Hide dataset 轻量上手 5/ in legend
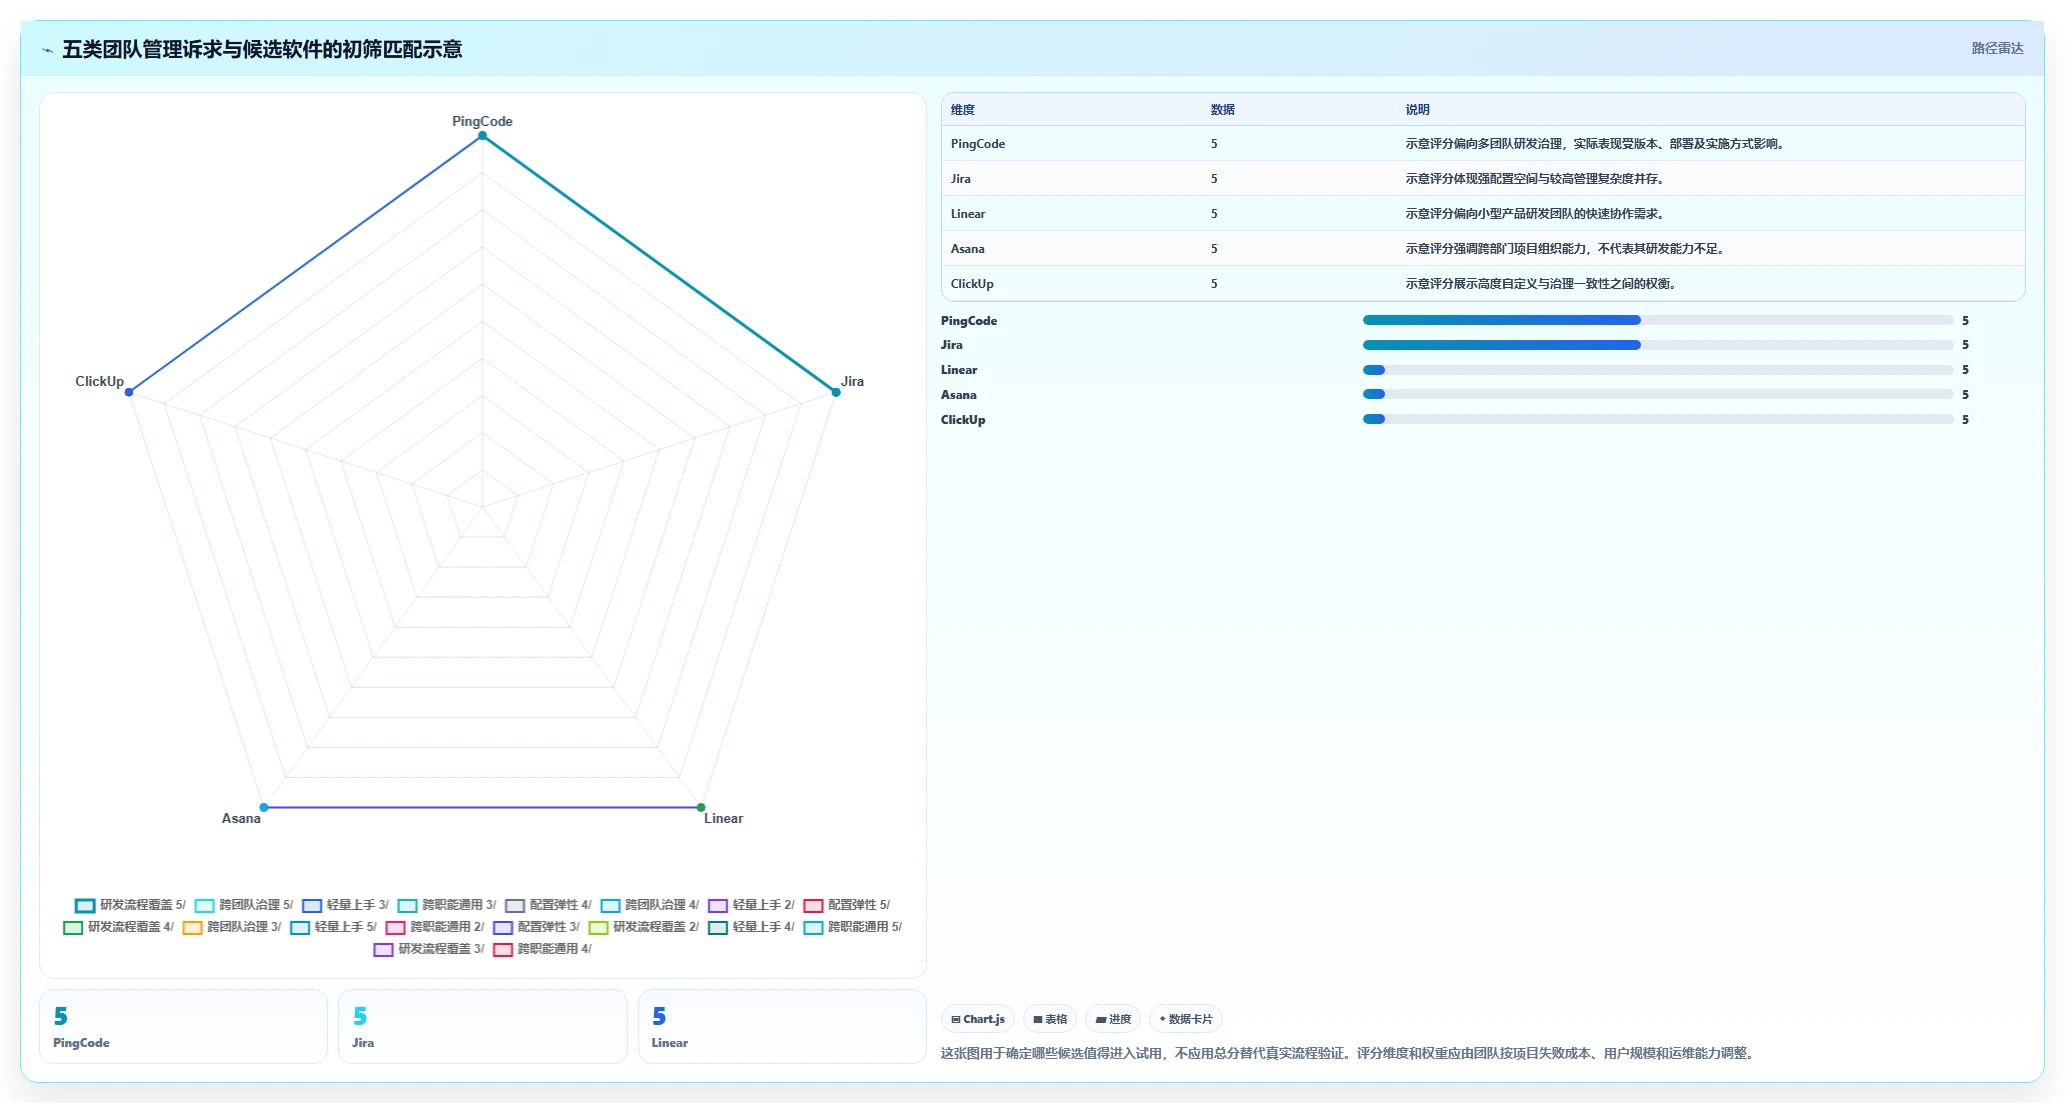 334,927
